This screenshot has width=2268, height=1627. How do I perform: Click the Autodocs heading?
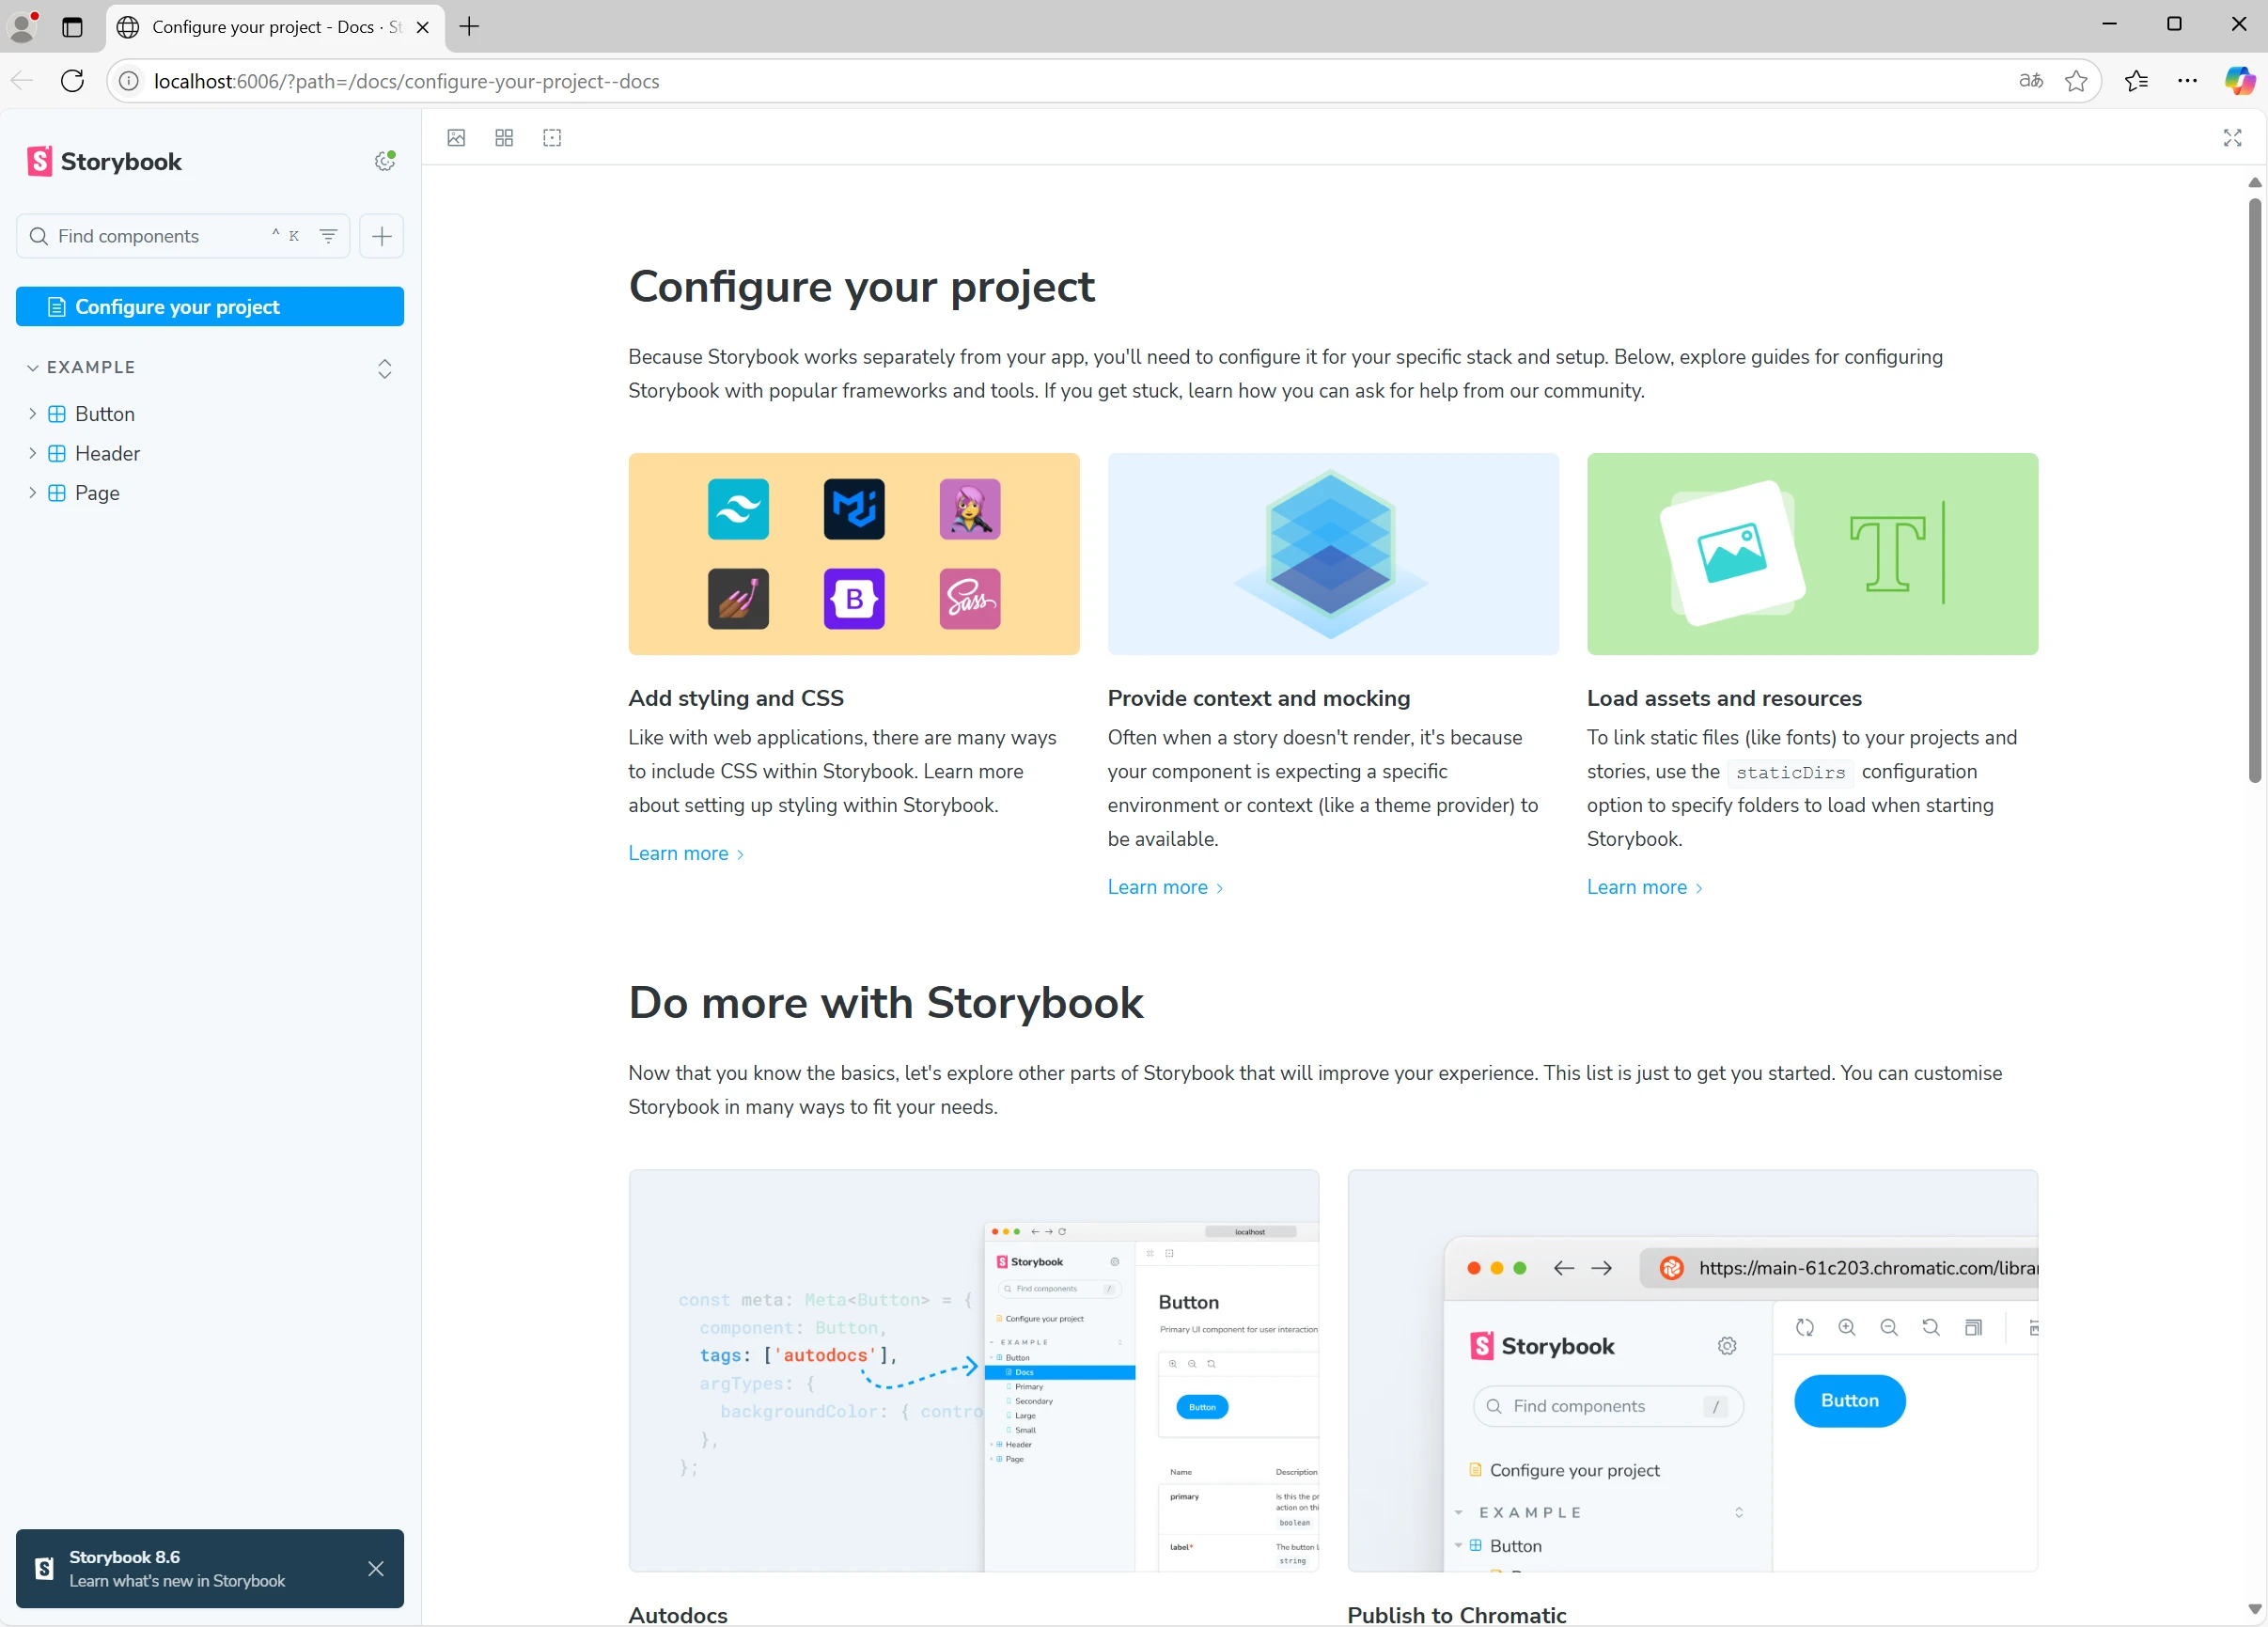pyautogui.click(x=678, y=1614)
